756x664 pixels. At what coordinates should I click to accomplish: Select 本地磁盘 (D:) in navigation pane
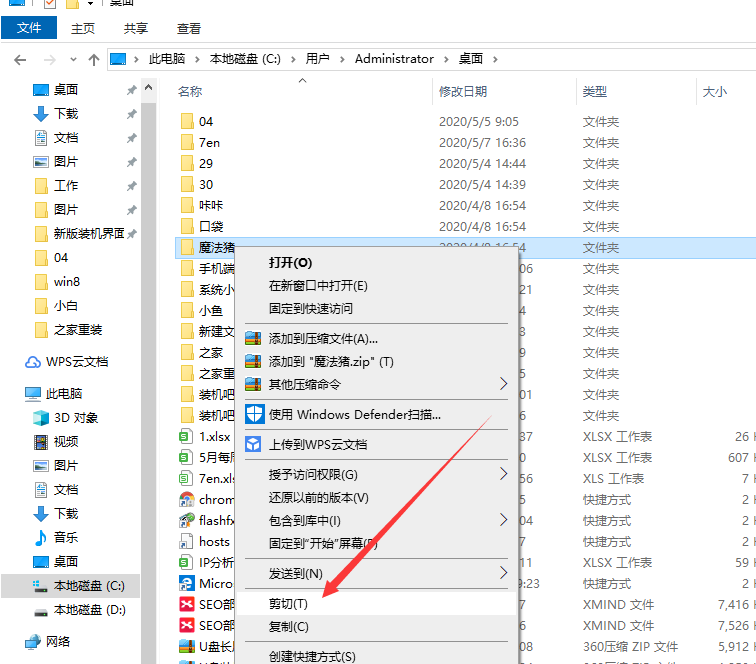click(x=90, y=610)
